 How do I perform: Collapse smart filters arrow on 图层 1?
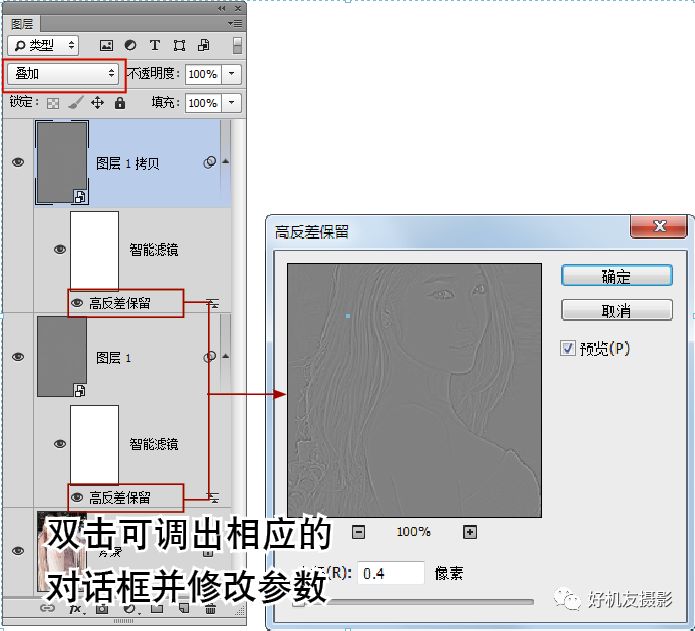click(226, 356)
